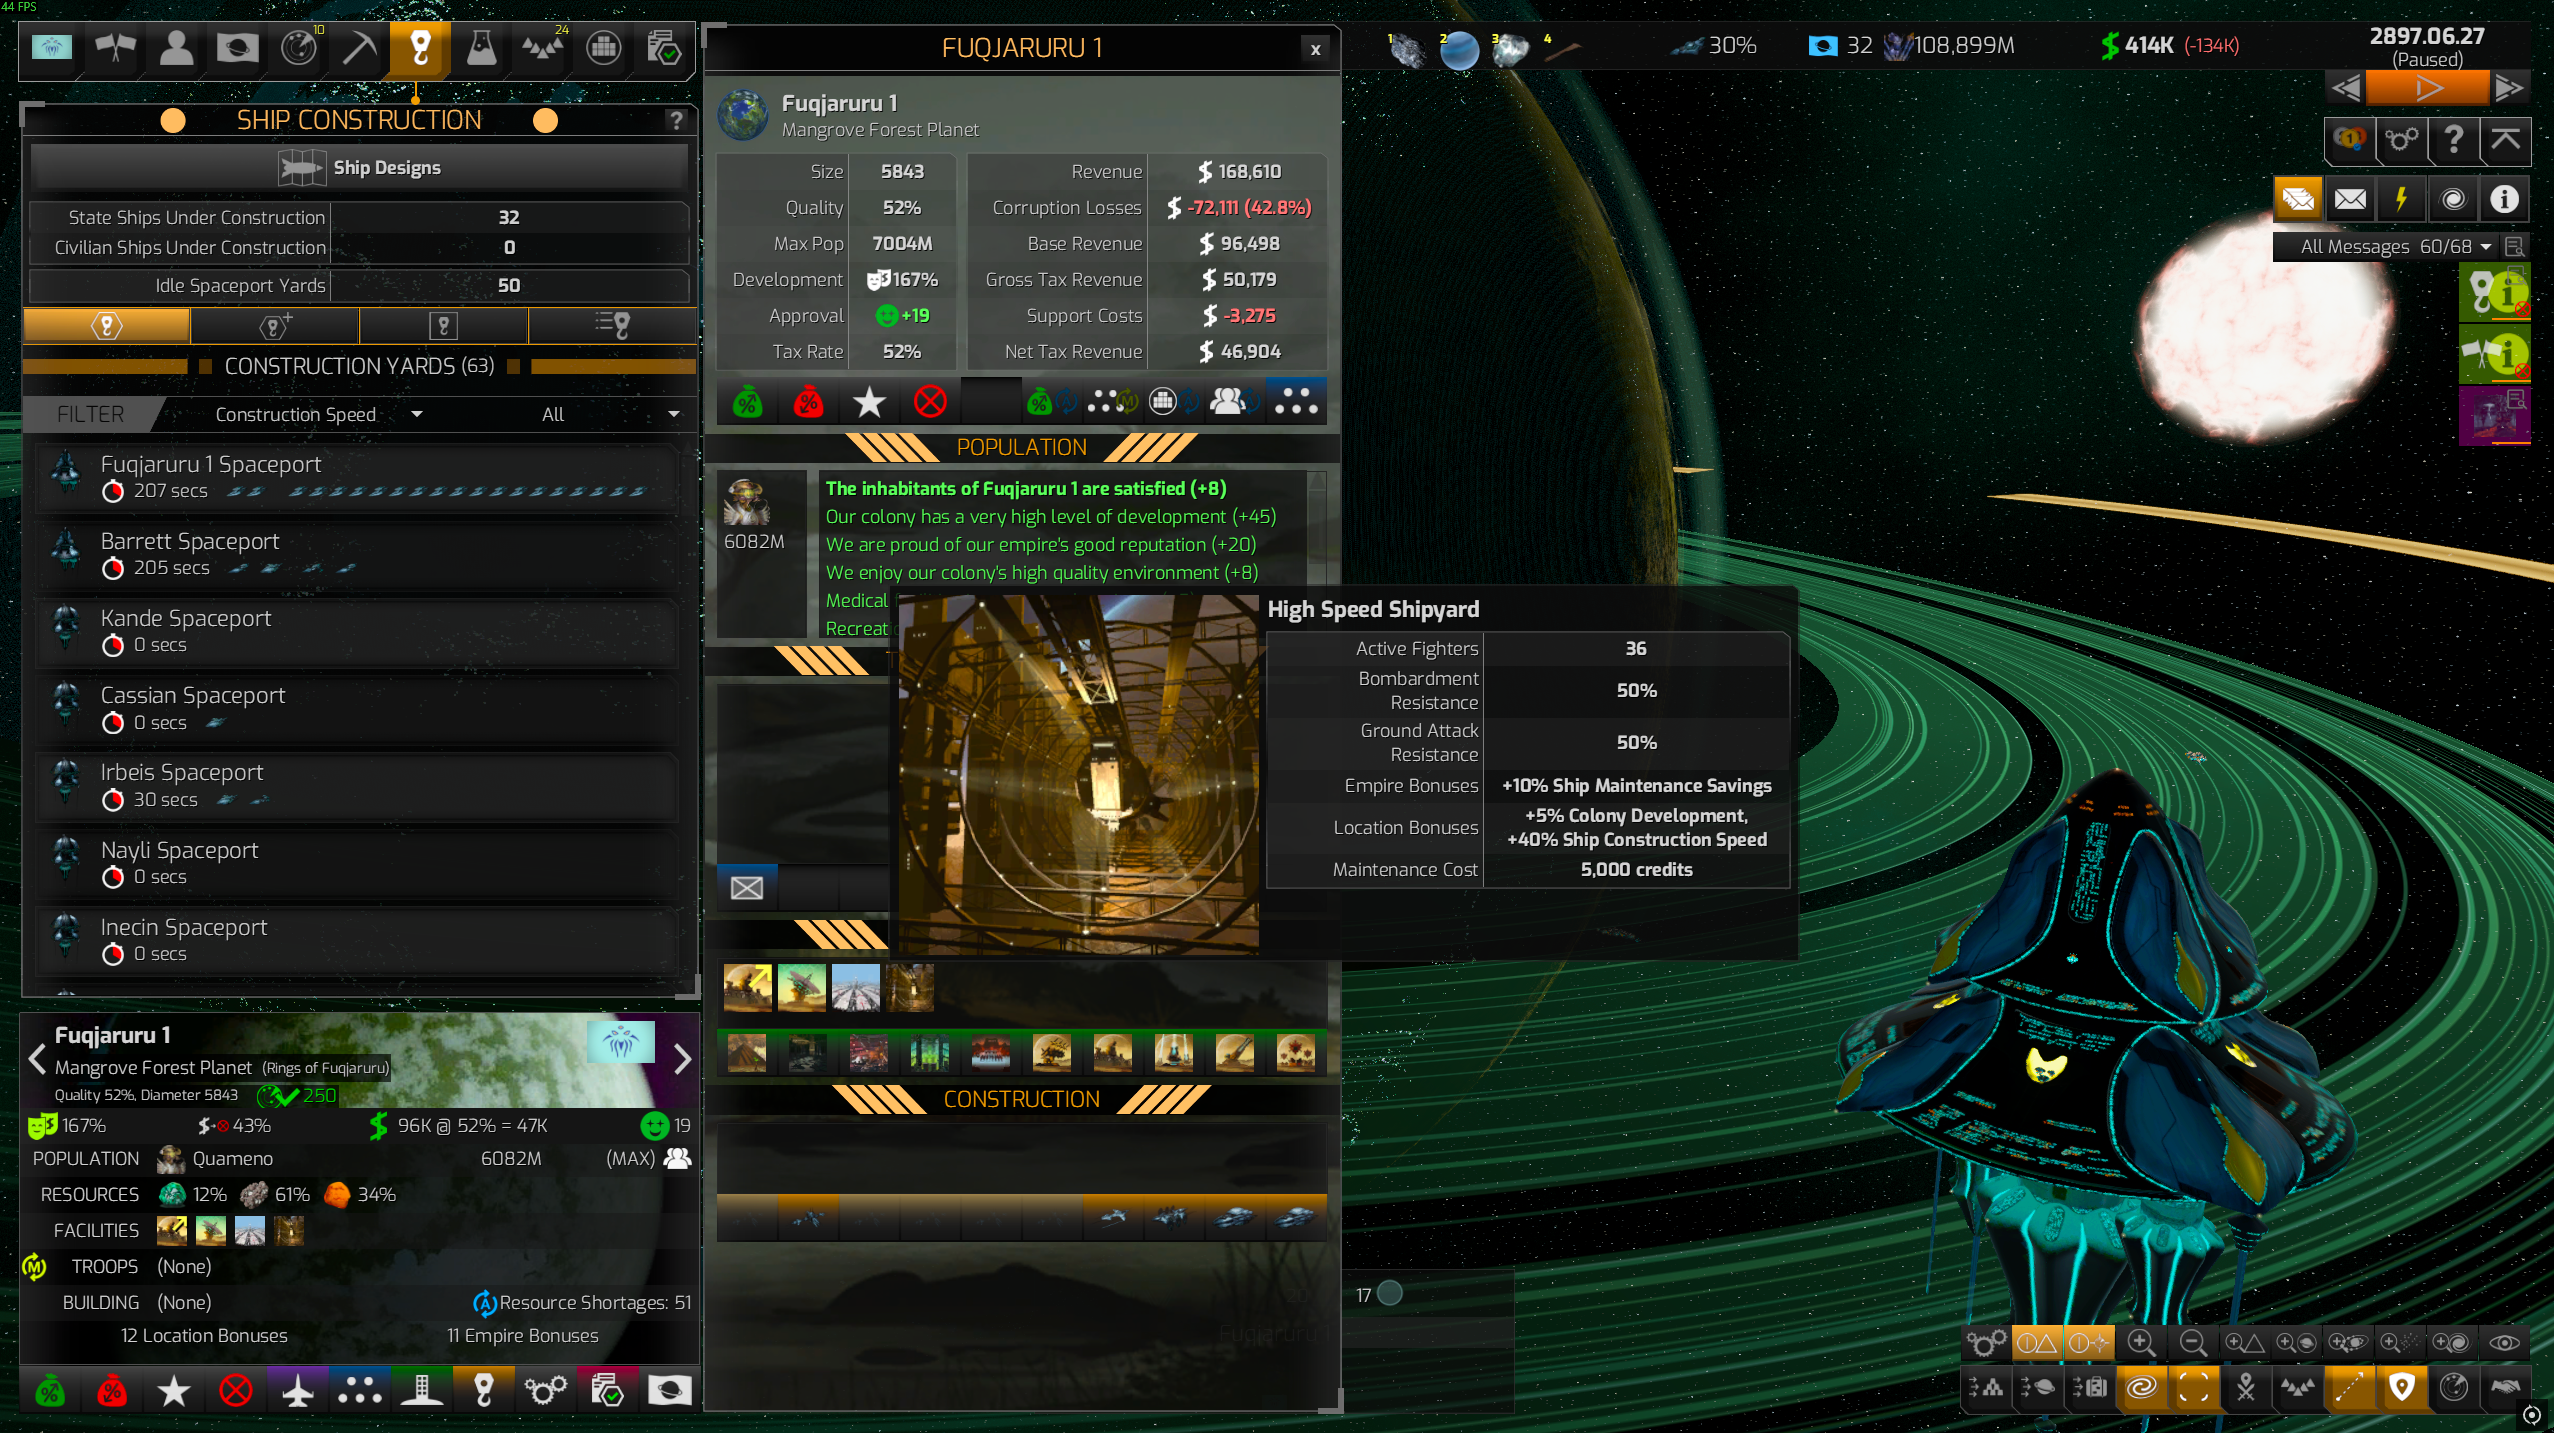Click the 11 Empire Bonuses entry
Screen dimensions: 2554x1433
tap(522, 1335)
